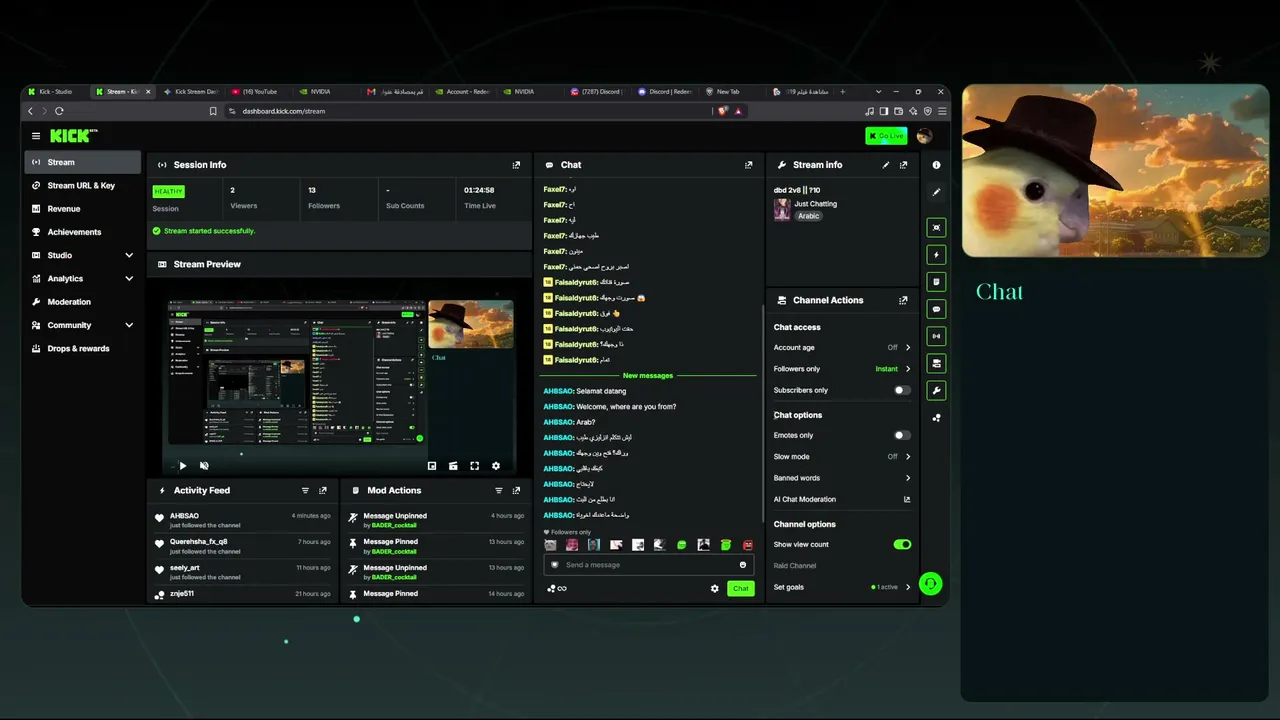The width and height of the screenshot is (1280, 720).
Task: Toggle the lightning Activity Feed widget icon
Action: click(936, 255)
